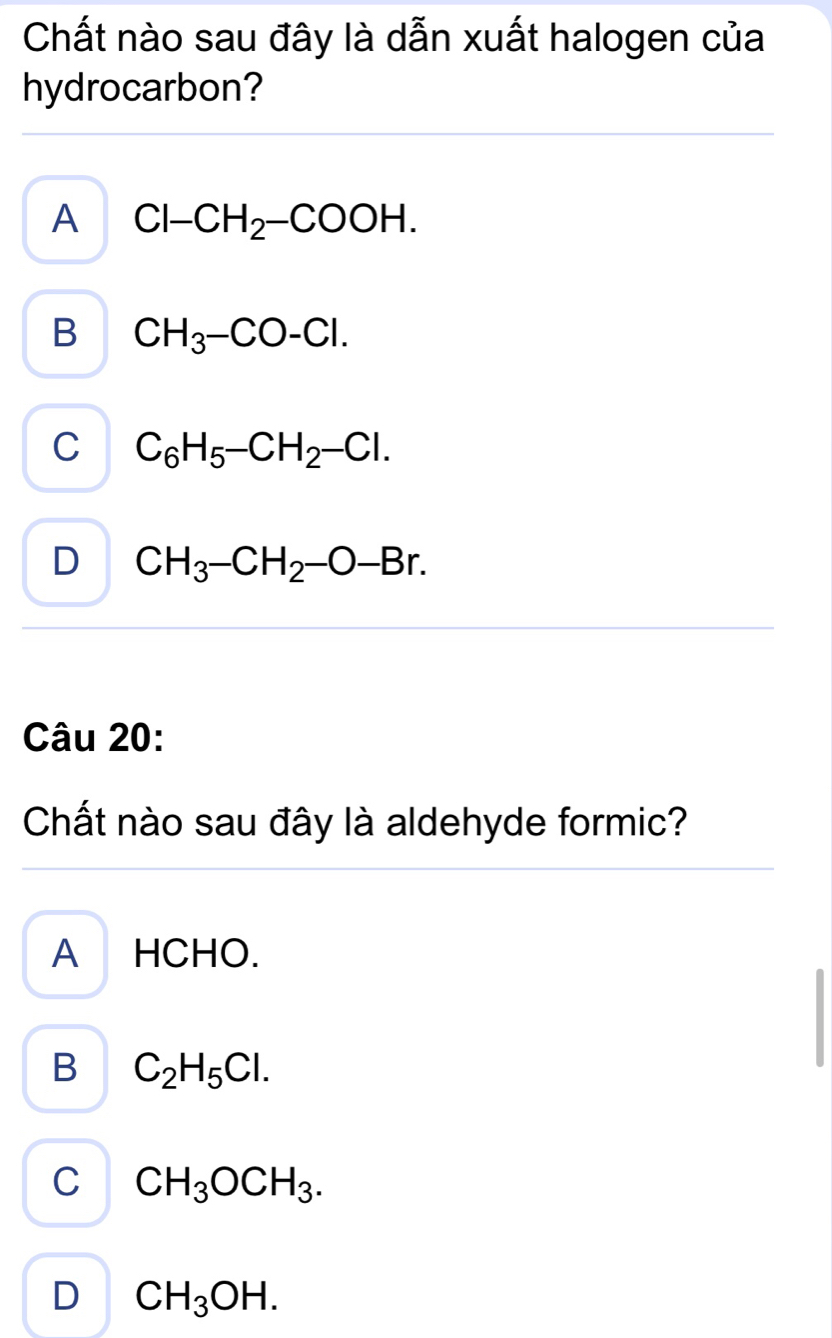Choose letter B box beside CH3–CO-Cl

[66, 333]
